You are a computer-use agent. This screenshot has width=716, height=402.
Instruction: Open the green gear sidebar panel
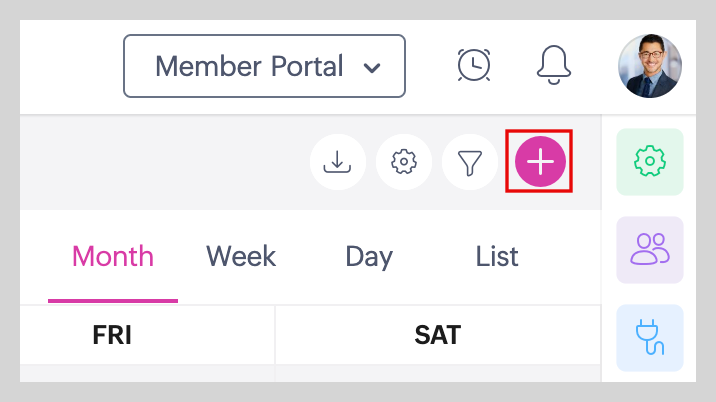point(650,161)
